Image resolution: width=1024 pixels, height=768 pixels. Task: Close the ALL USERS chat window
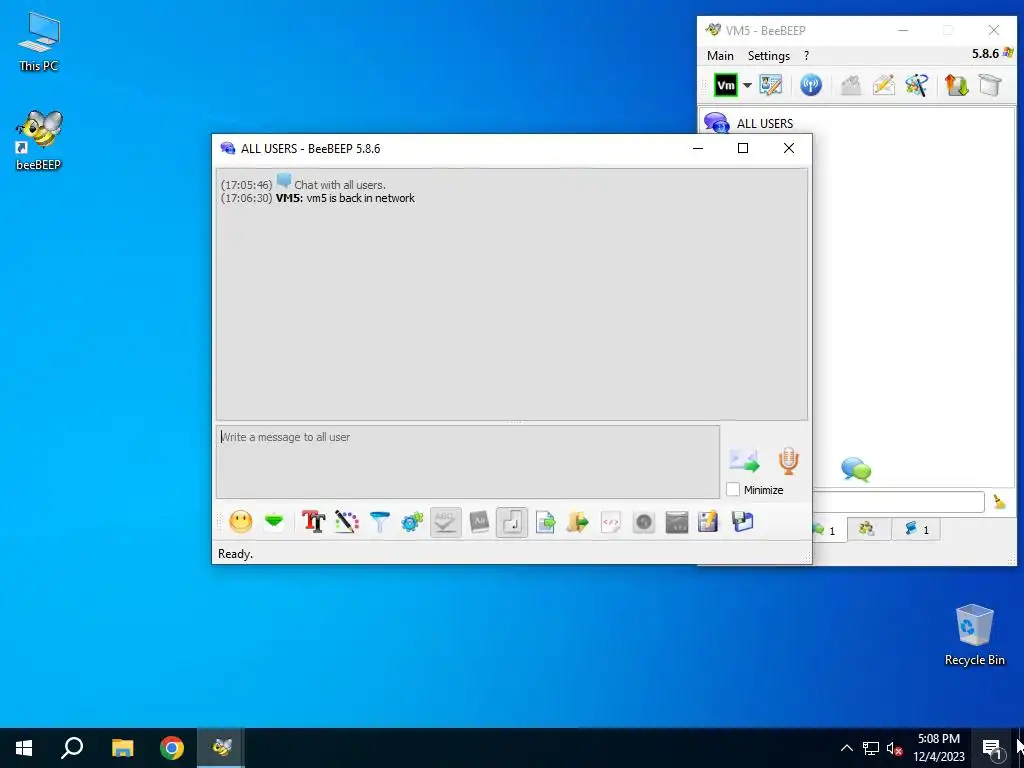coord(789,148)
